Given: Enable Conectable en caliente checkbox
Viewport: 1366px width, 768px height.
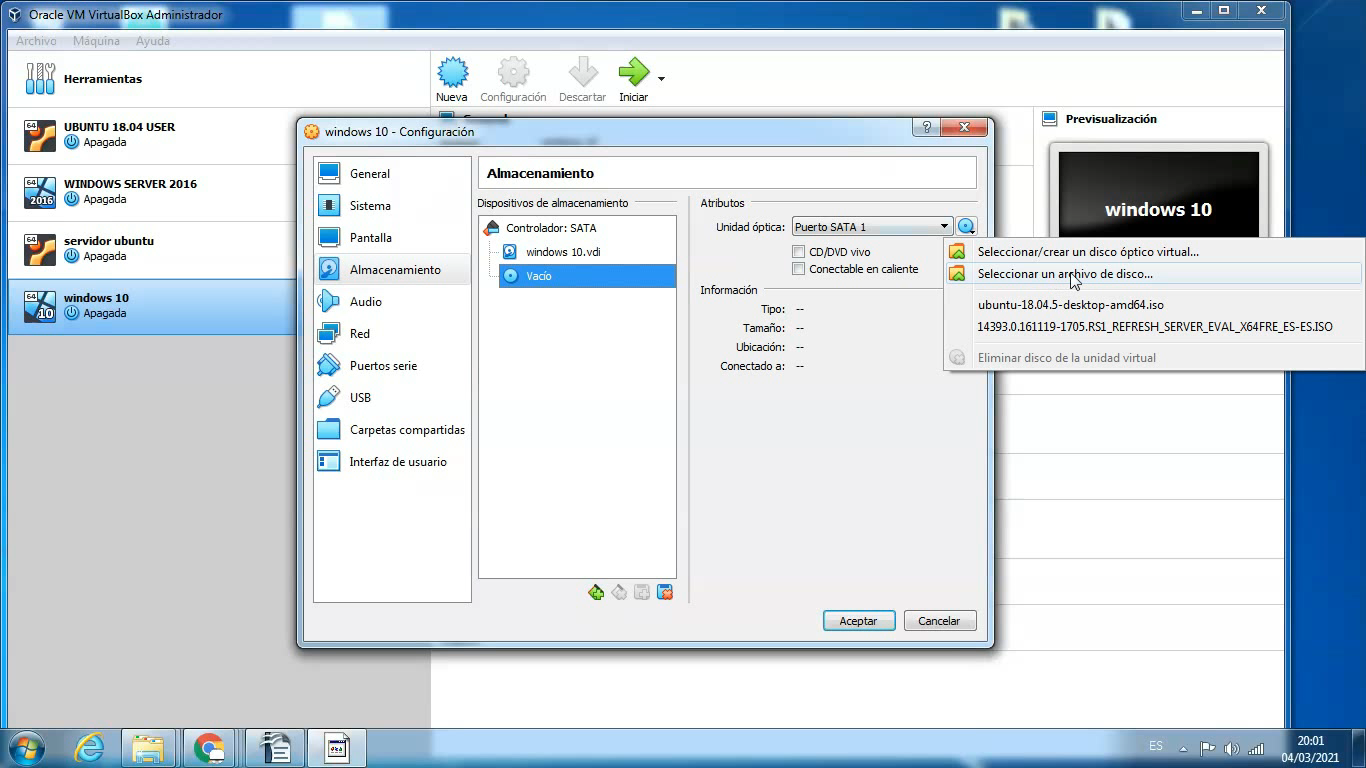Looking at the screenshot, I should click(x=799, y=269).
